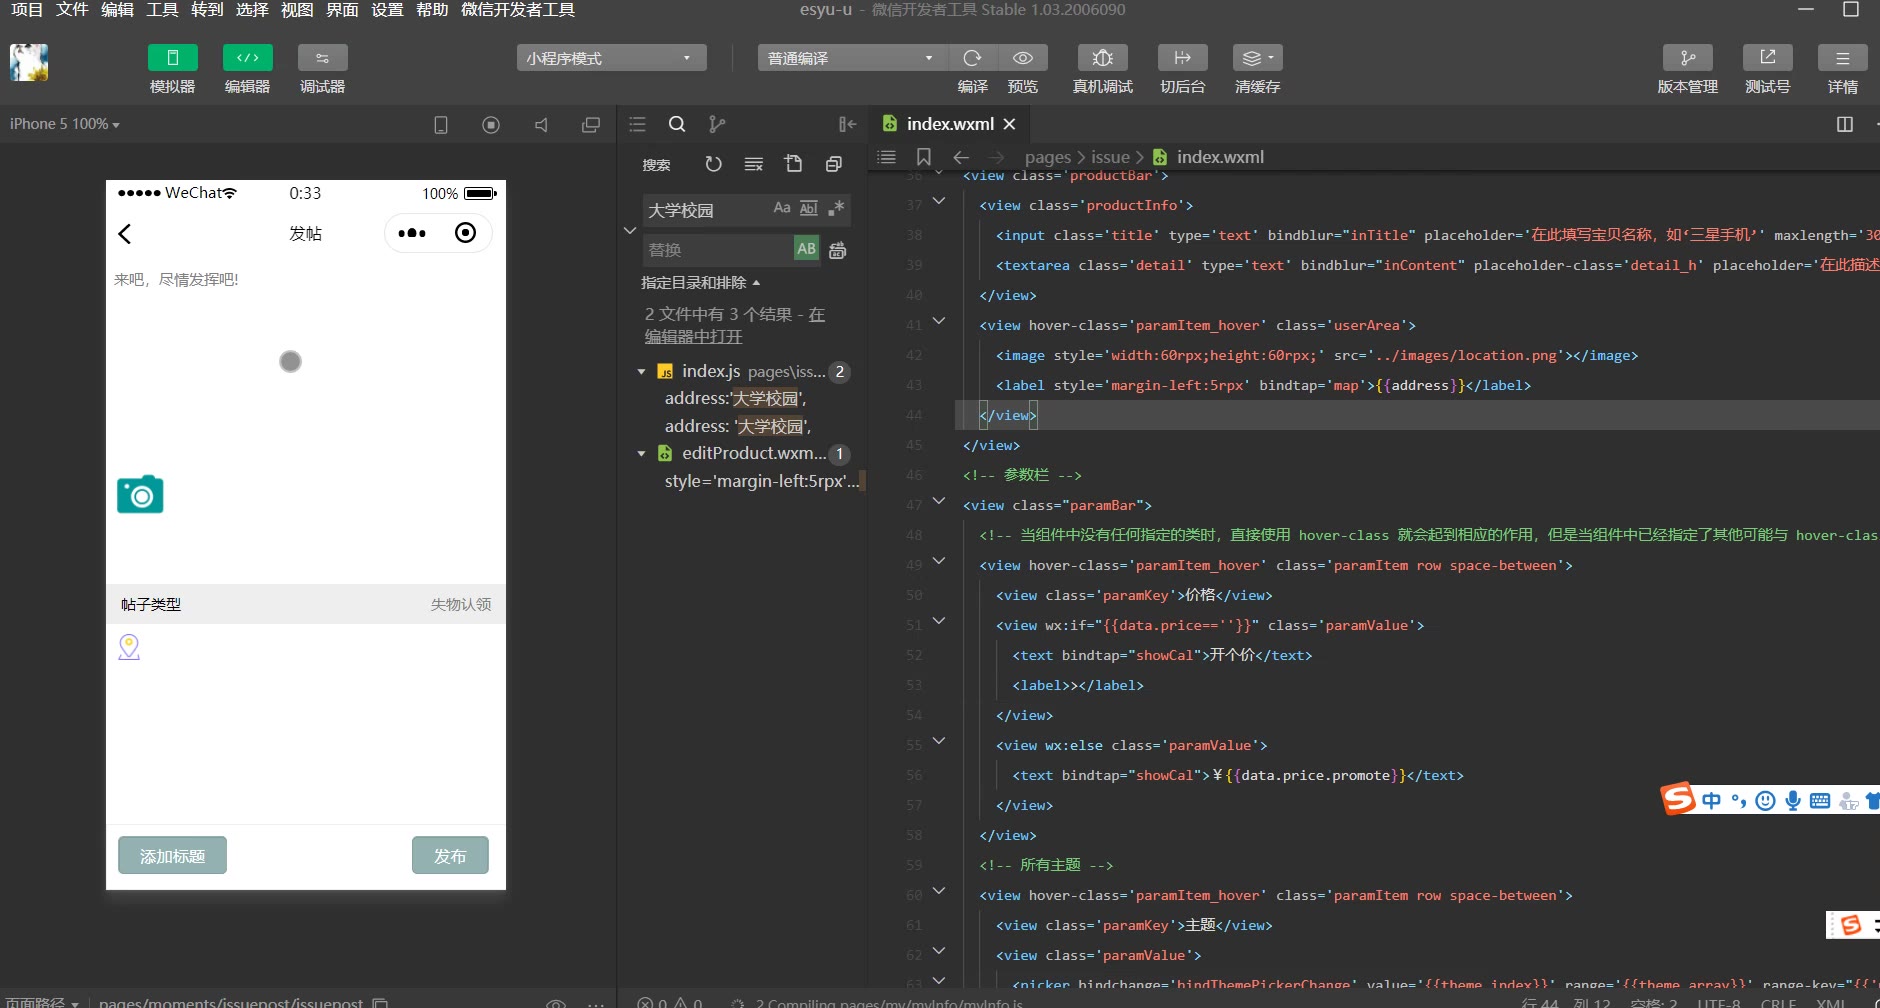Toggle the editor panel button

pyautogui.click(x=247, y=58)
